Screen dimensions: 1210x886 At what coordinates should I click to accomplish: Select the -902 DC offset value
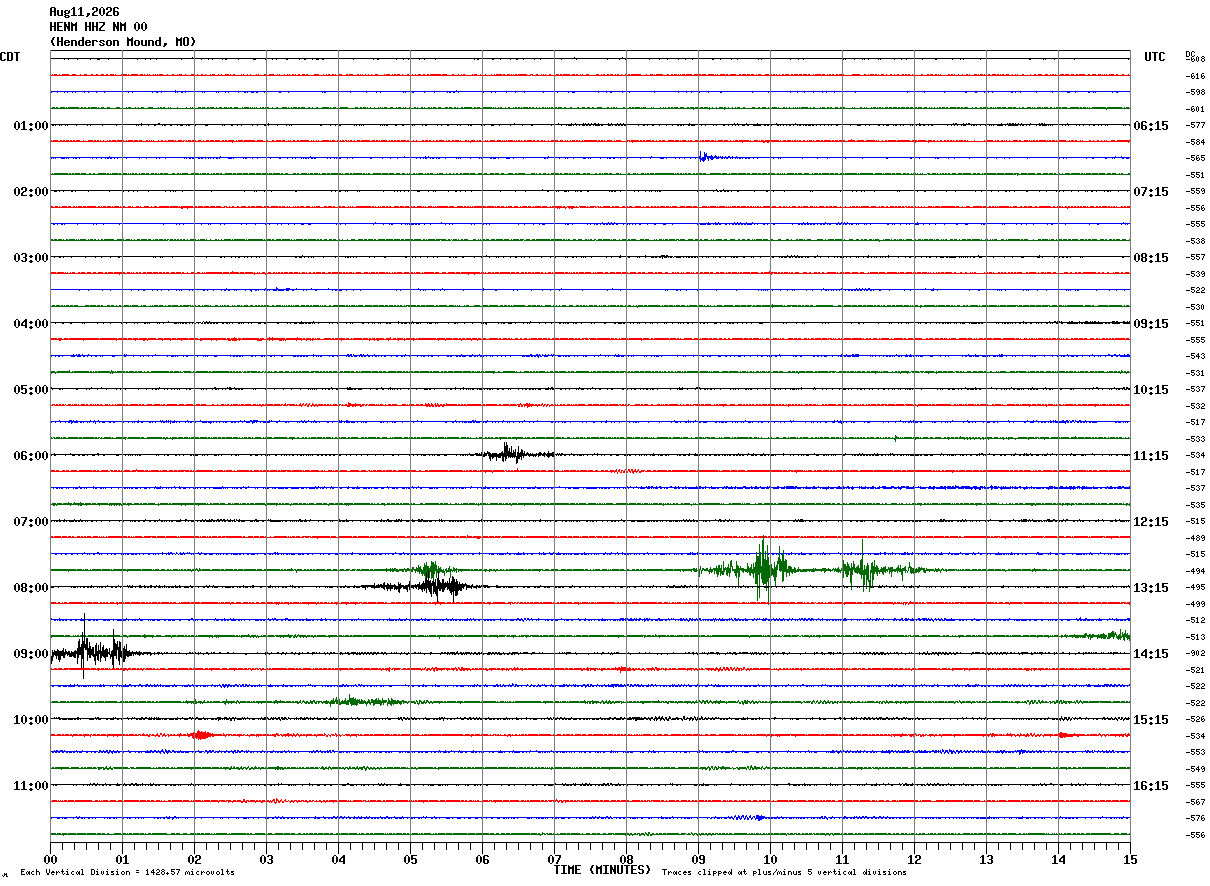pyautogui.click(x=1195, y=654)
